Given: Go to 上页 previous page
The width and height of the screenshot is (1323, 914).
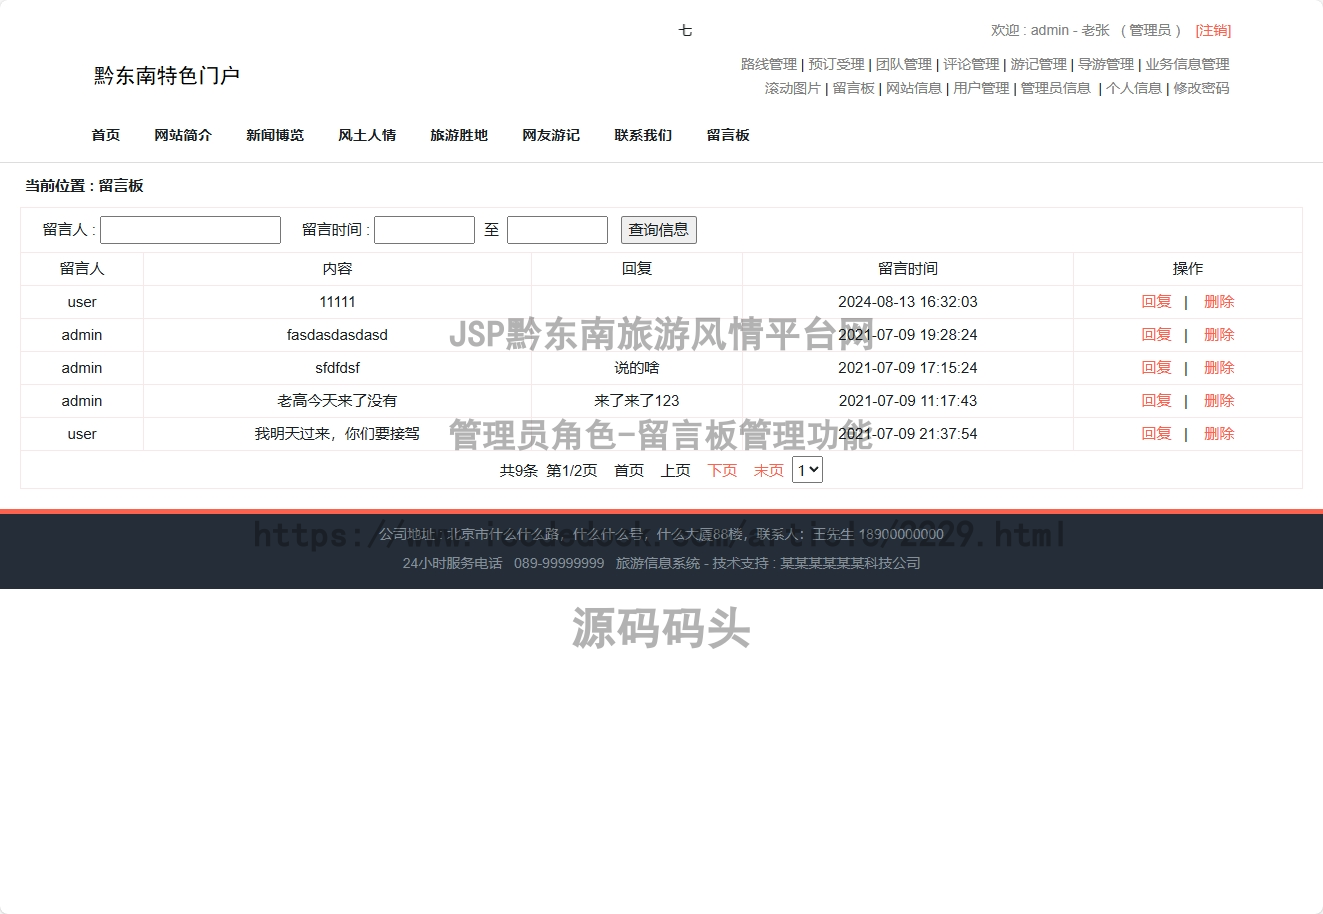Looking at the screenshot, I should pos(676,471).
